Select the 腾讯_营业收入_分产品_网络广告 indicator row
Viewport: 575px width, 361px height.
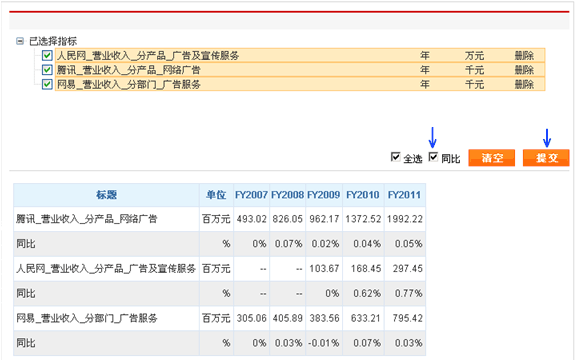300,70
